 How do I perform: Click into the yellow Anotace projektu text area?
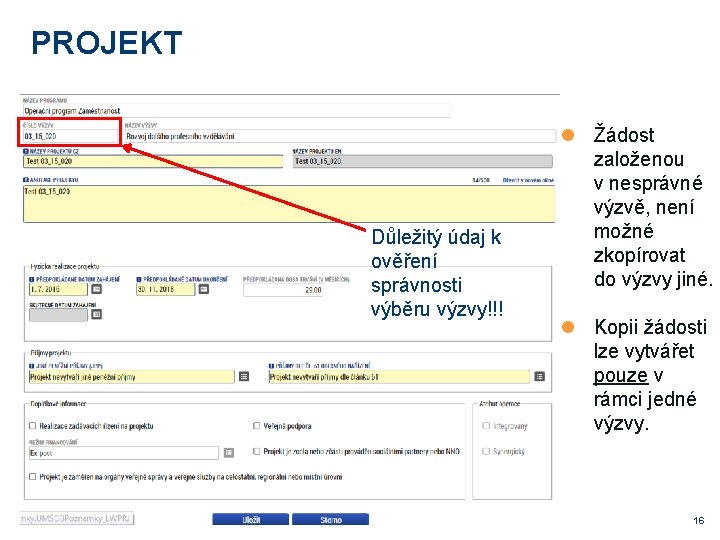click(x=289, y=204)
